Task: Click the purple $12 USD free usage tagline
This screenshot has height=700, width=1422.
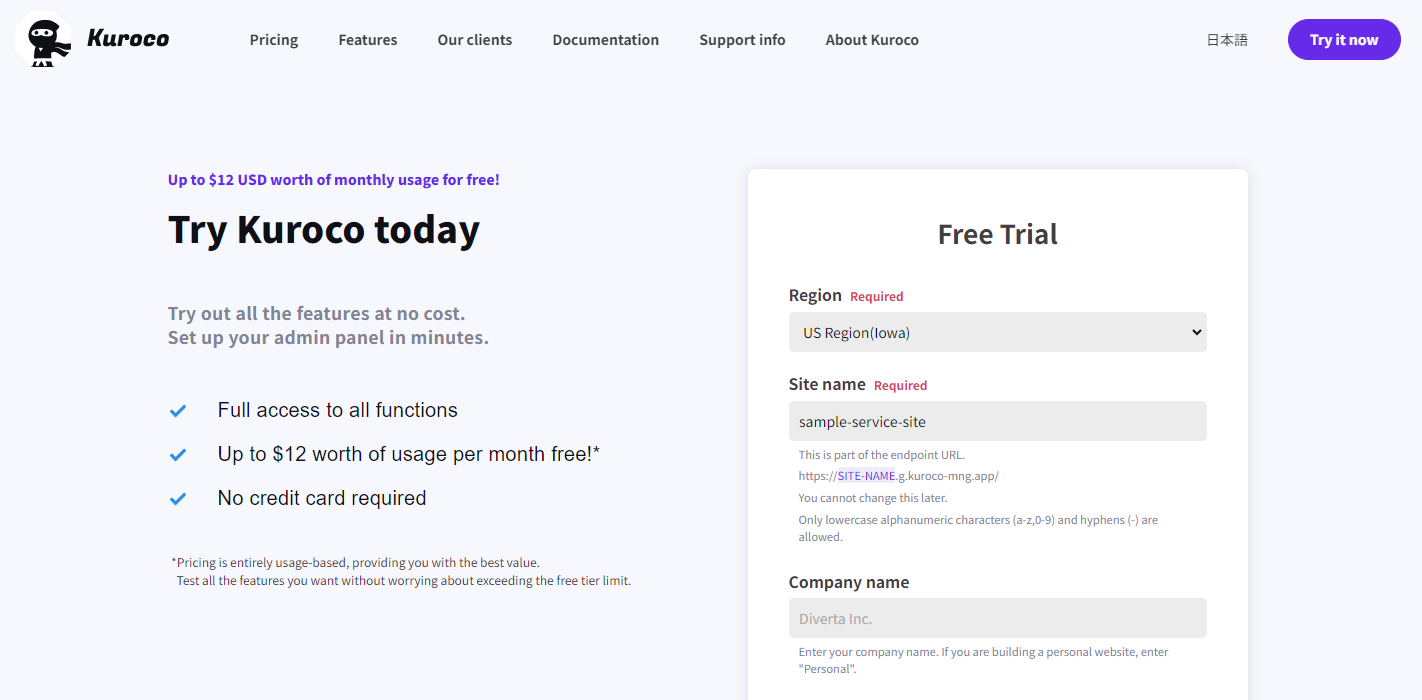Action: pos(334,180)
